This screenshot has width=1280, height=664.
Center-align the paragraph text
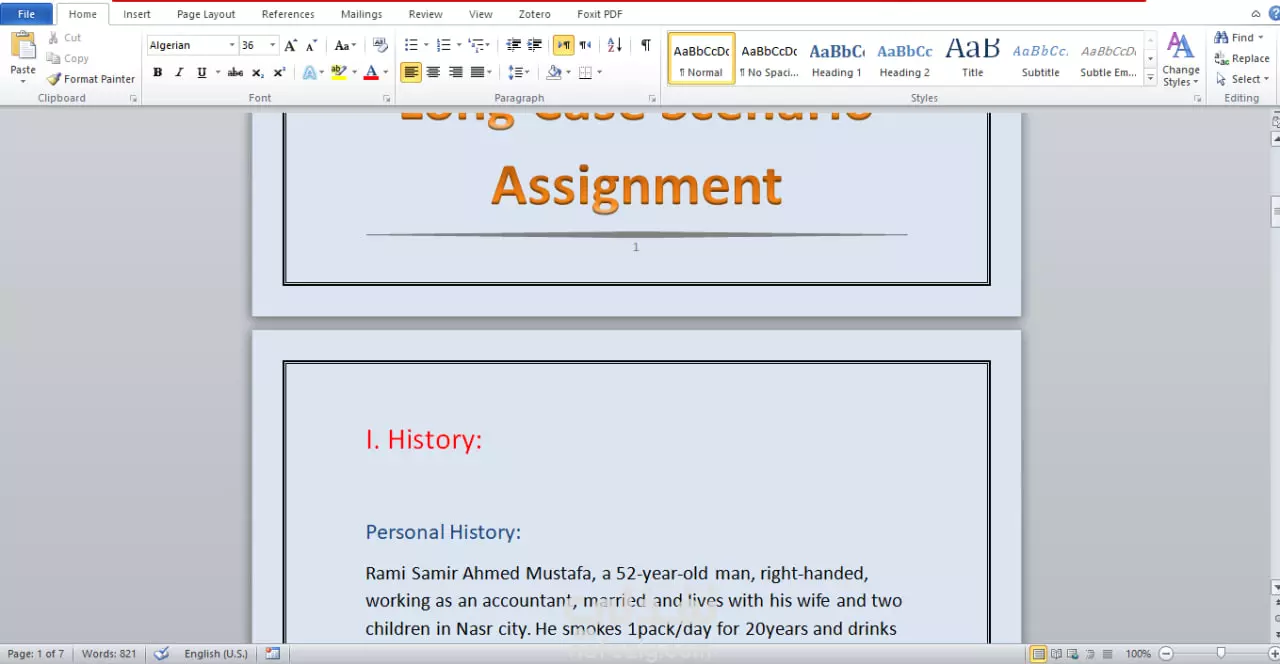[x=433, y=72]
